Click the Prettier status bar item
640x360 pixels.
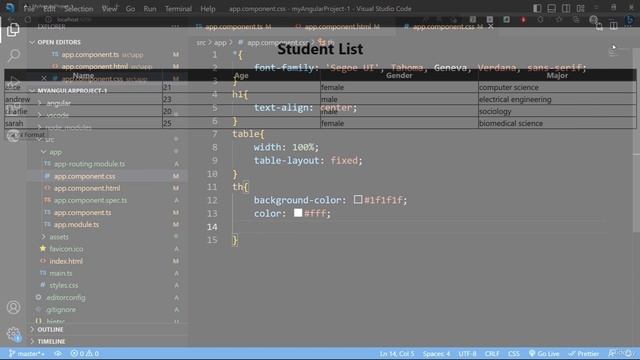coord(584,353)
